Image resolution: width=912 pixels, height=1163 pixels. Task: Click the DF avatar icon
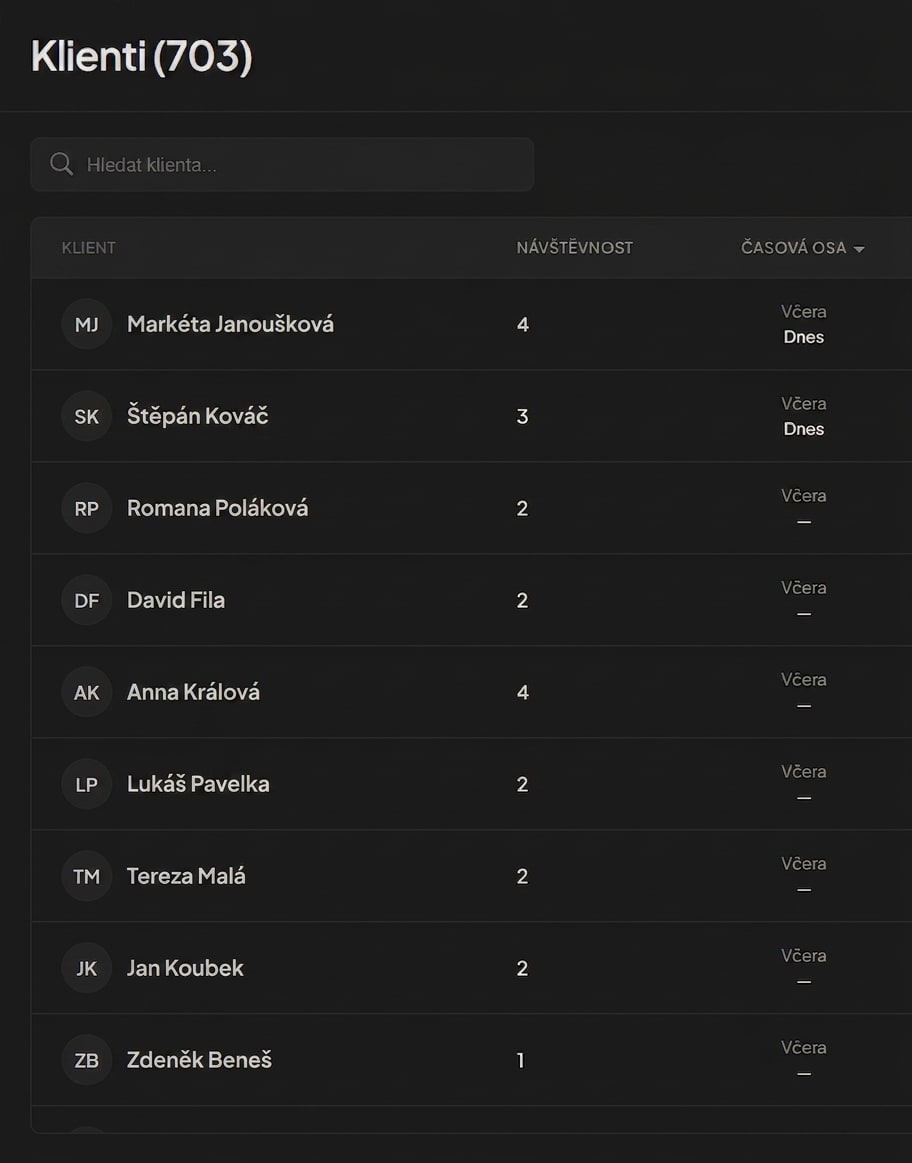tap(86, 600)
